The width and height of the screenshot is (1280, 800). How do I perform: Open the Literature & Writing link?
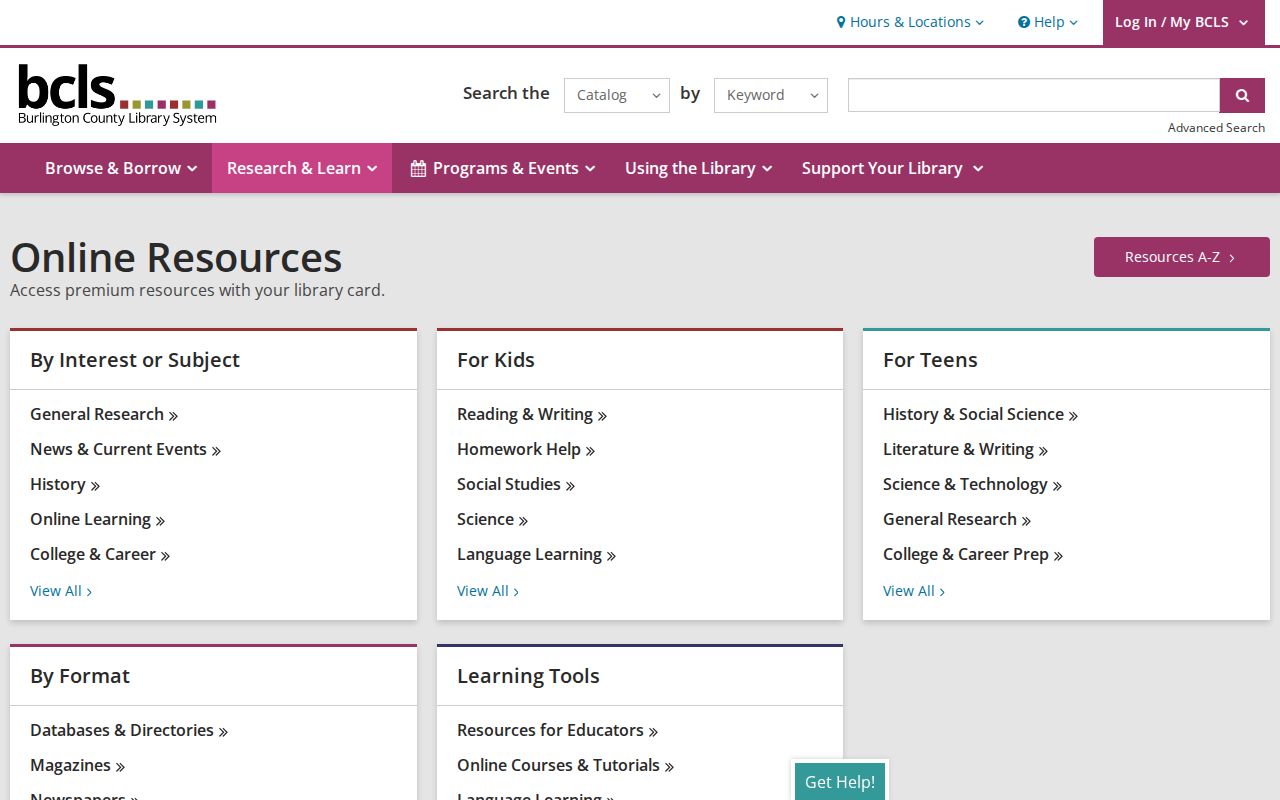[966, 449]
